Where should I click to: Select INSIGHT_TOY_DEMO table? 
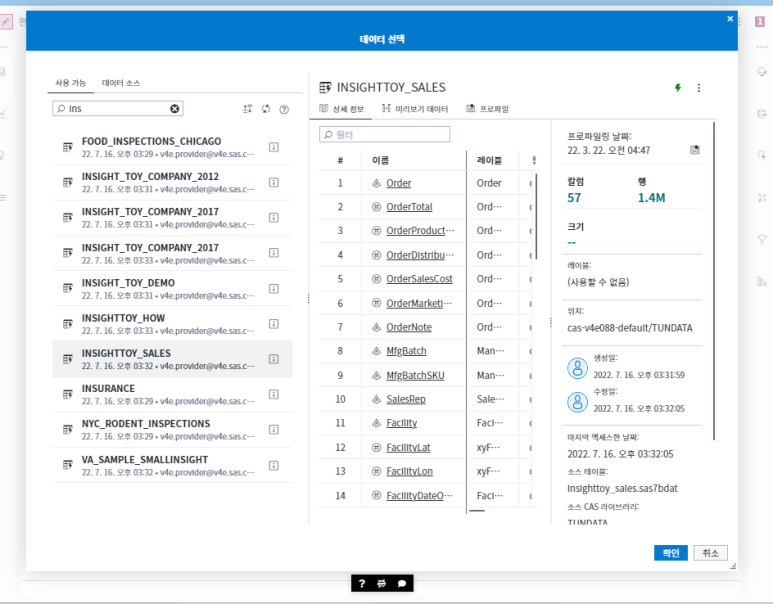(x=172, y=288)
